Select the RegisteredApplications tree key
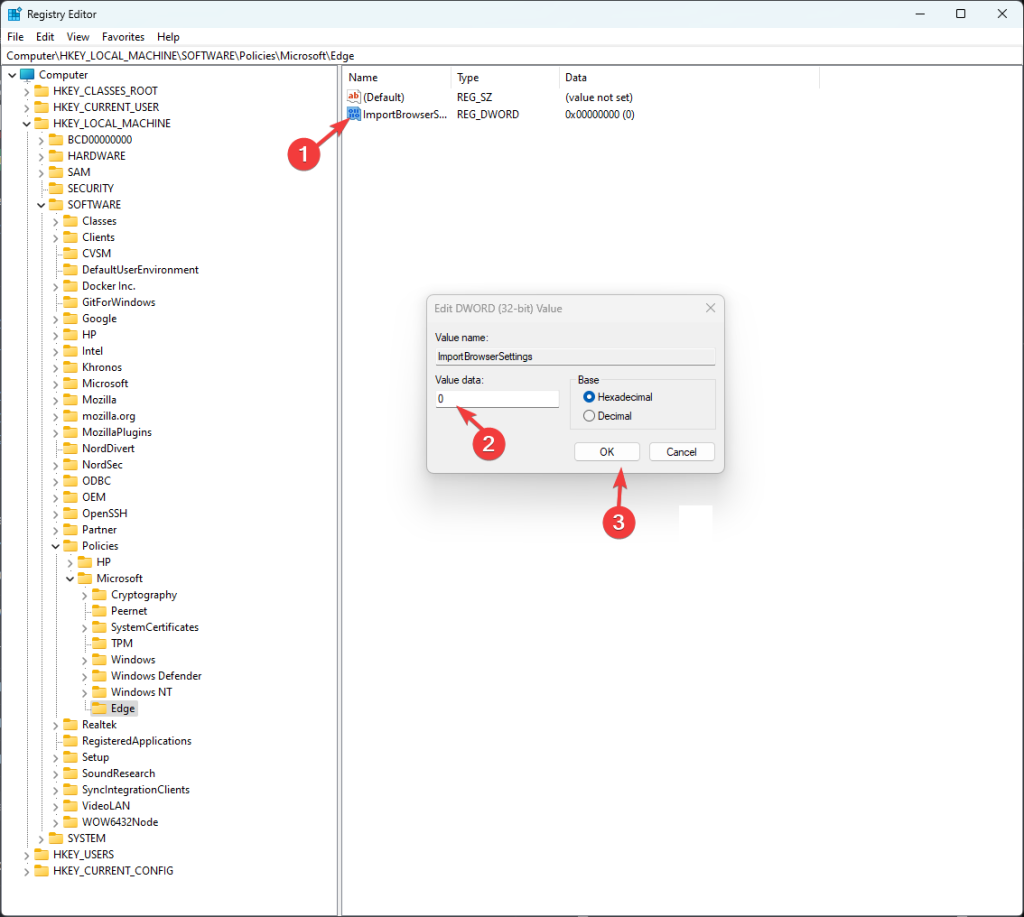 pyautogui.click(x=136, y=741)
